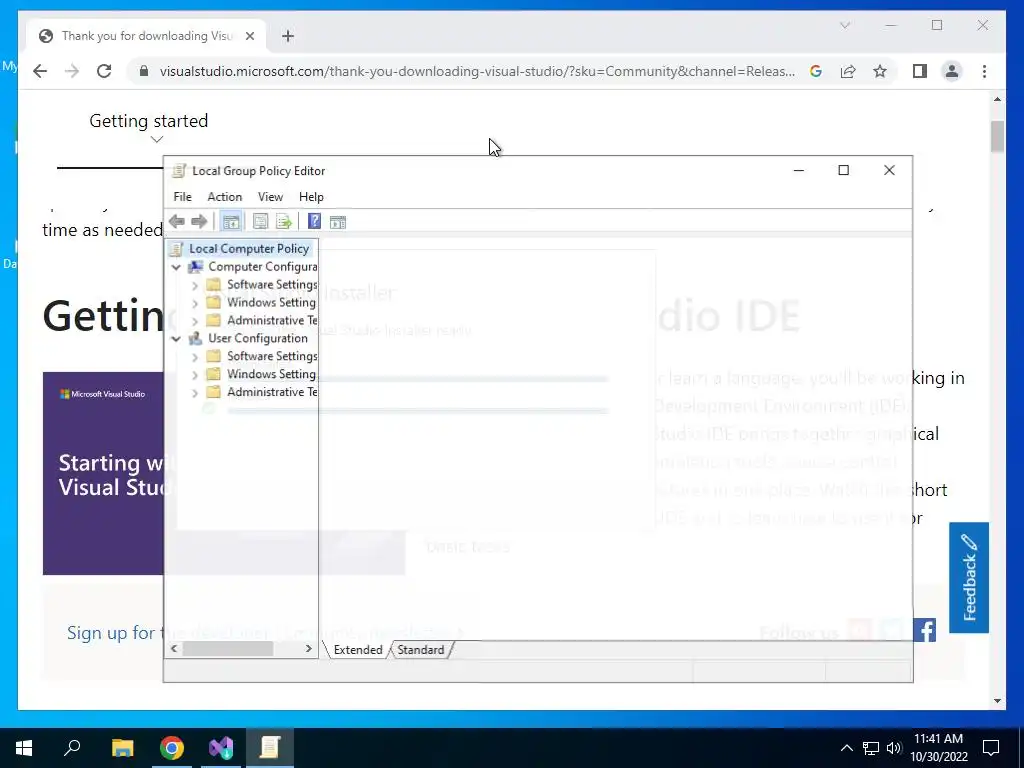
Task: Open the Help menu in Group Policy Editor
Action: click(x=311, y=197)
